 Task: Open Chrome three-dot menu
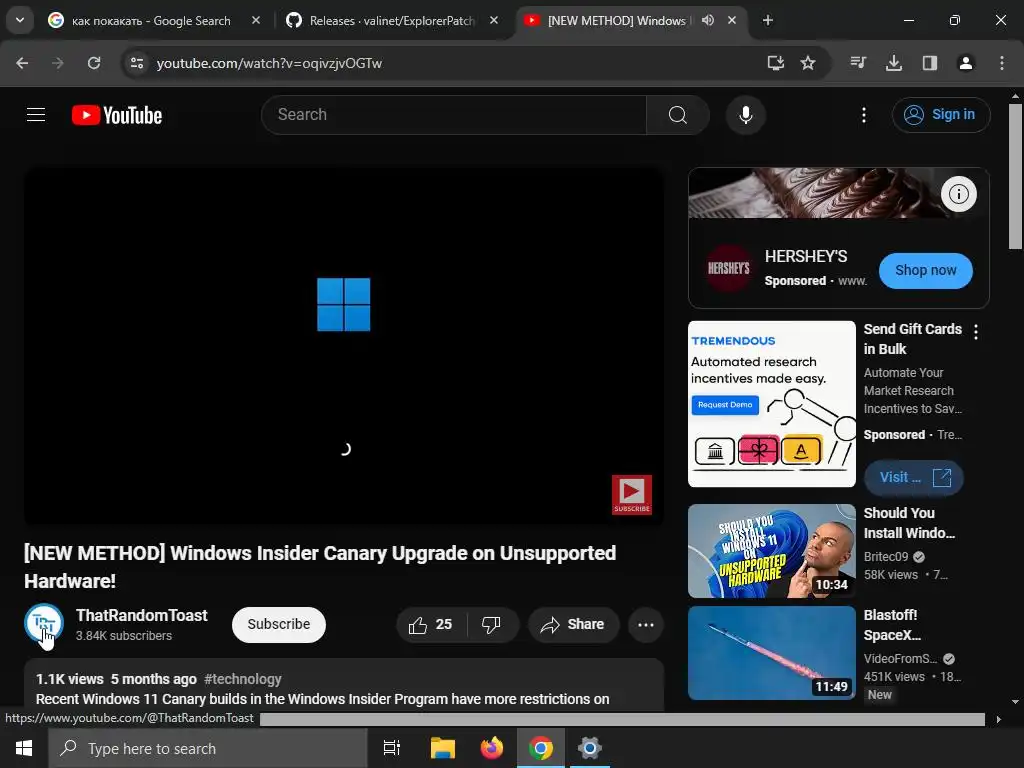coord(1001,63)
